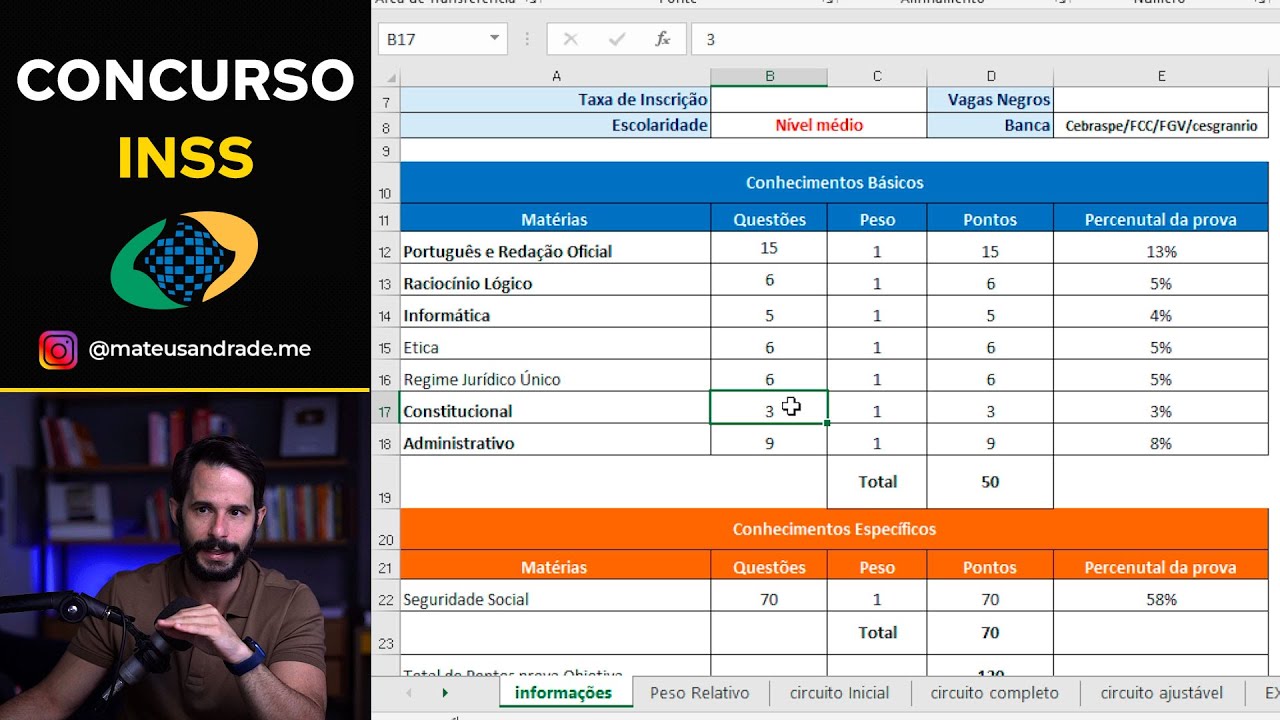Click the @mateusandrade.me Instagram handle

[199, 349]
